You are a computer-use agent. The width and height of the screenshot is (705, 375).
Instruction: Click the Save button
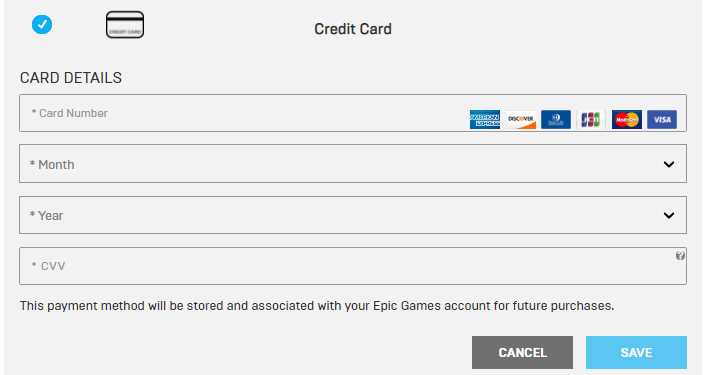coord(636,353)
